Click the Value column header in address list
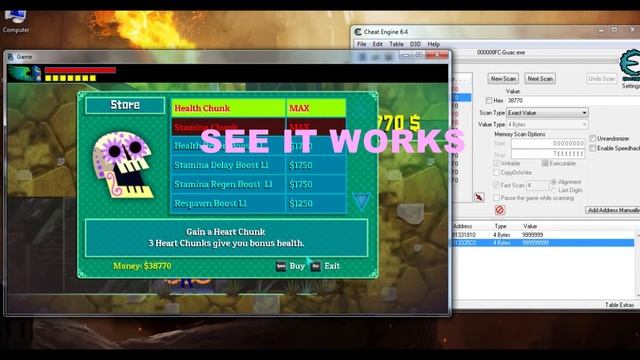The width and height of the screenshot is (640, 360). [x=530, y=226]
